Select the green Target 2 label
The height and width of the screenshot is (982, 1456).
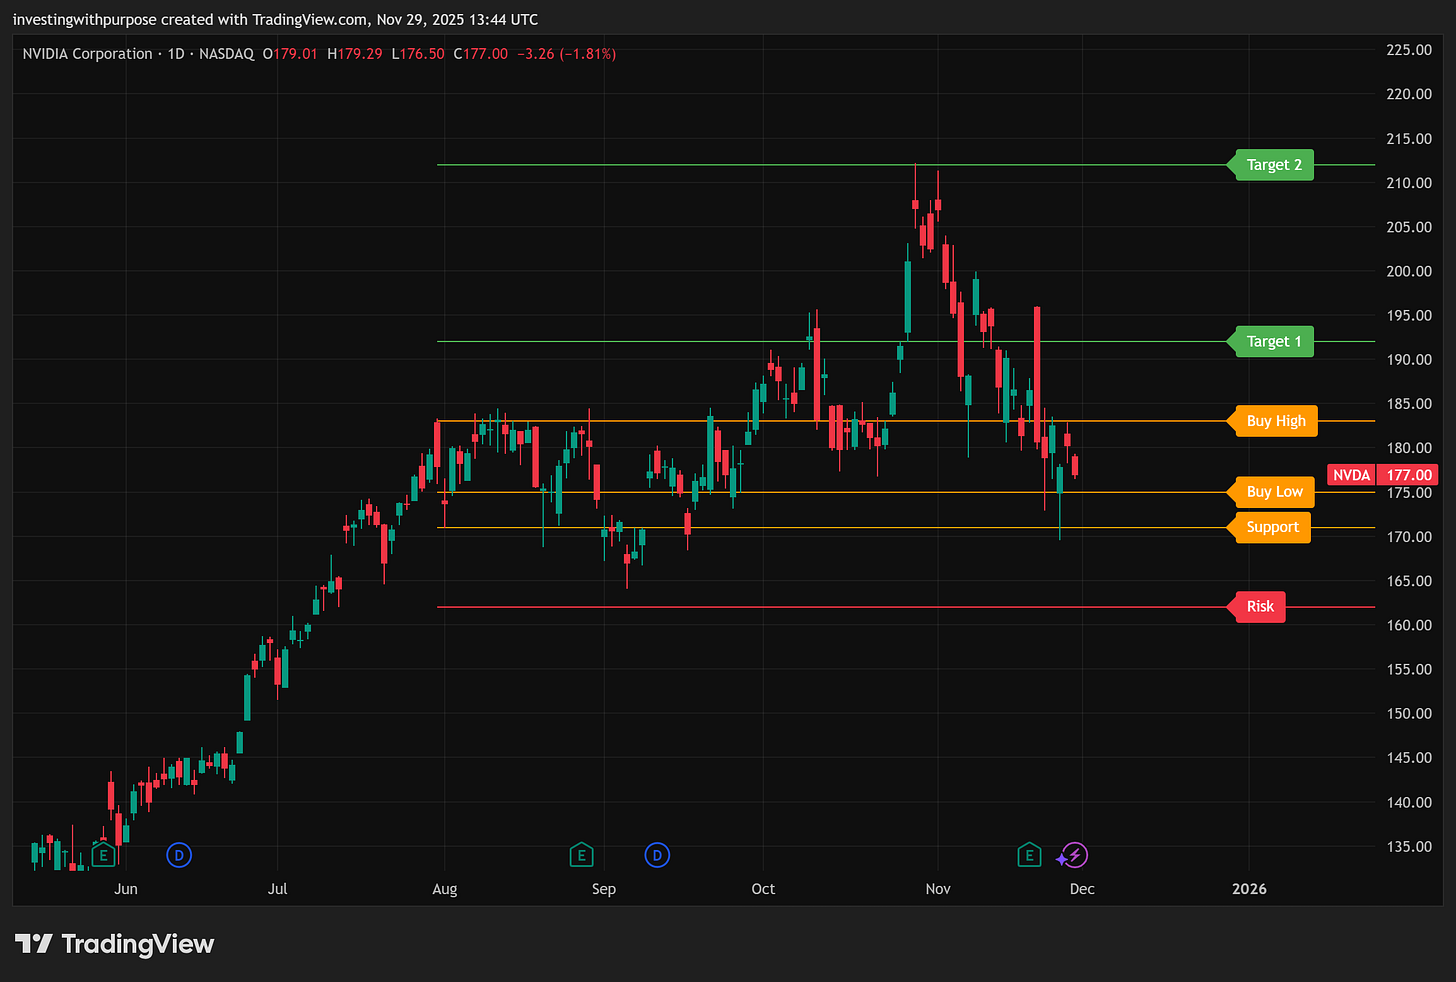tap(1270, 165)
